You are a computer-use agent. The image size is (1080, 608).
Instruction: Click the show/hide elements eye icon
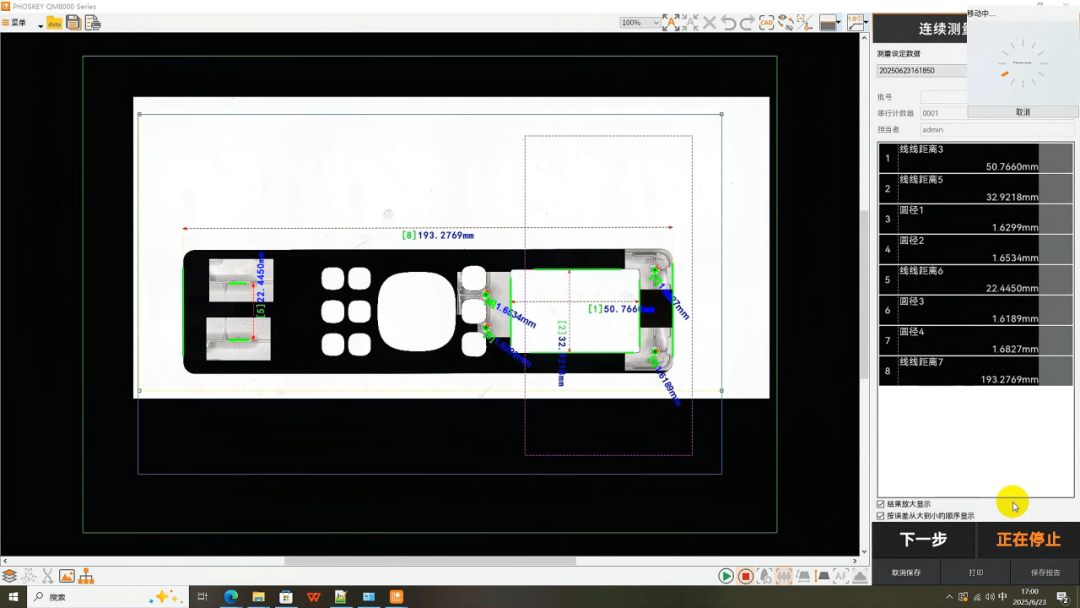(785, 23)
